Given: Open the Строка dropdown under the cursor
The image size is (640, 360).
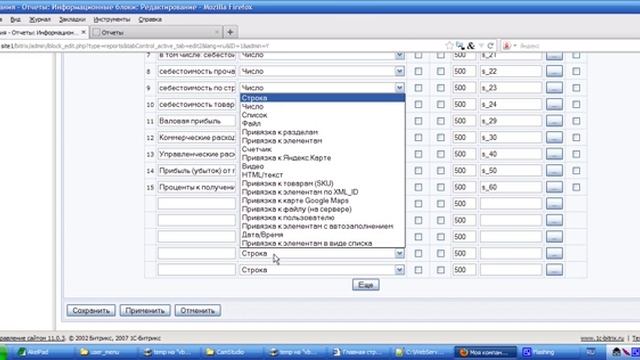Looking at the screenshot, I should (x=322, y=253).
